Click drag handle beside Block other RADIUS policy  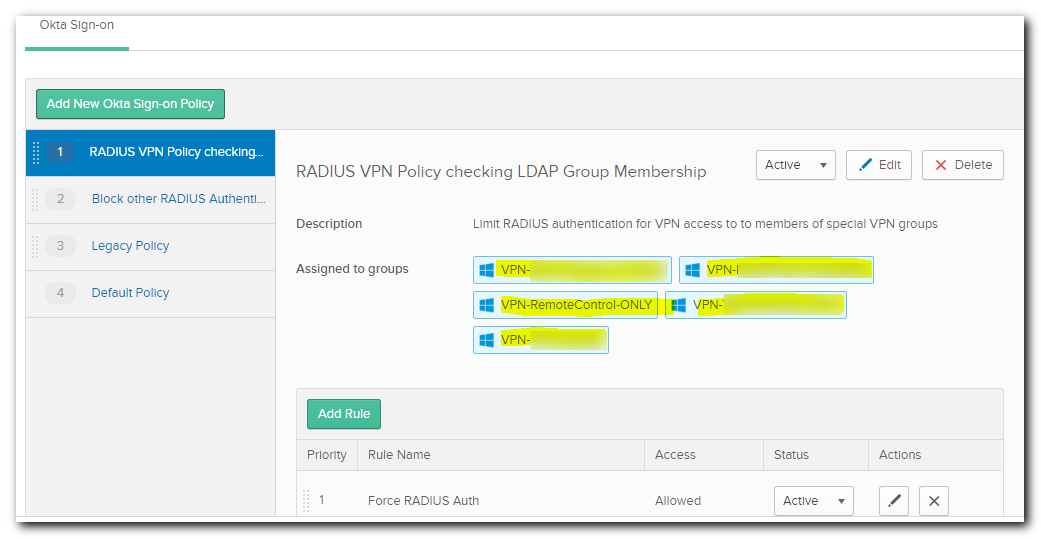tap(35, 199)
